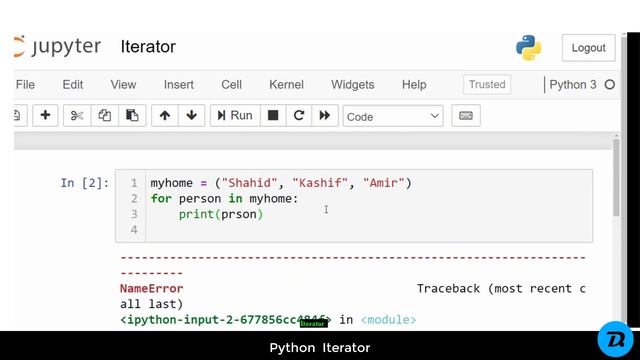Click the Jupyter logo
The height and width of the screenshot is (360, 640).
coord(57,46)
